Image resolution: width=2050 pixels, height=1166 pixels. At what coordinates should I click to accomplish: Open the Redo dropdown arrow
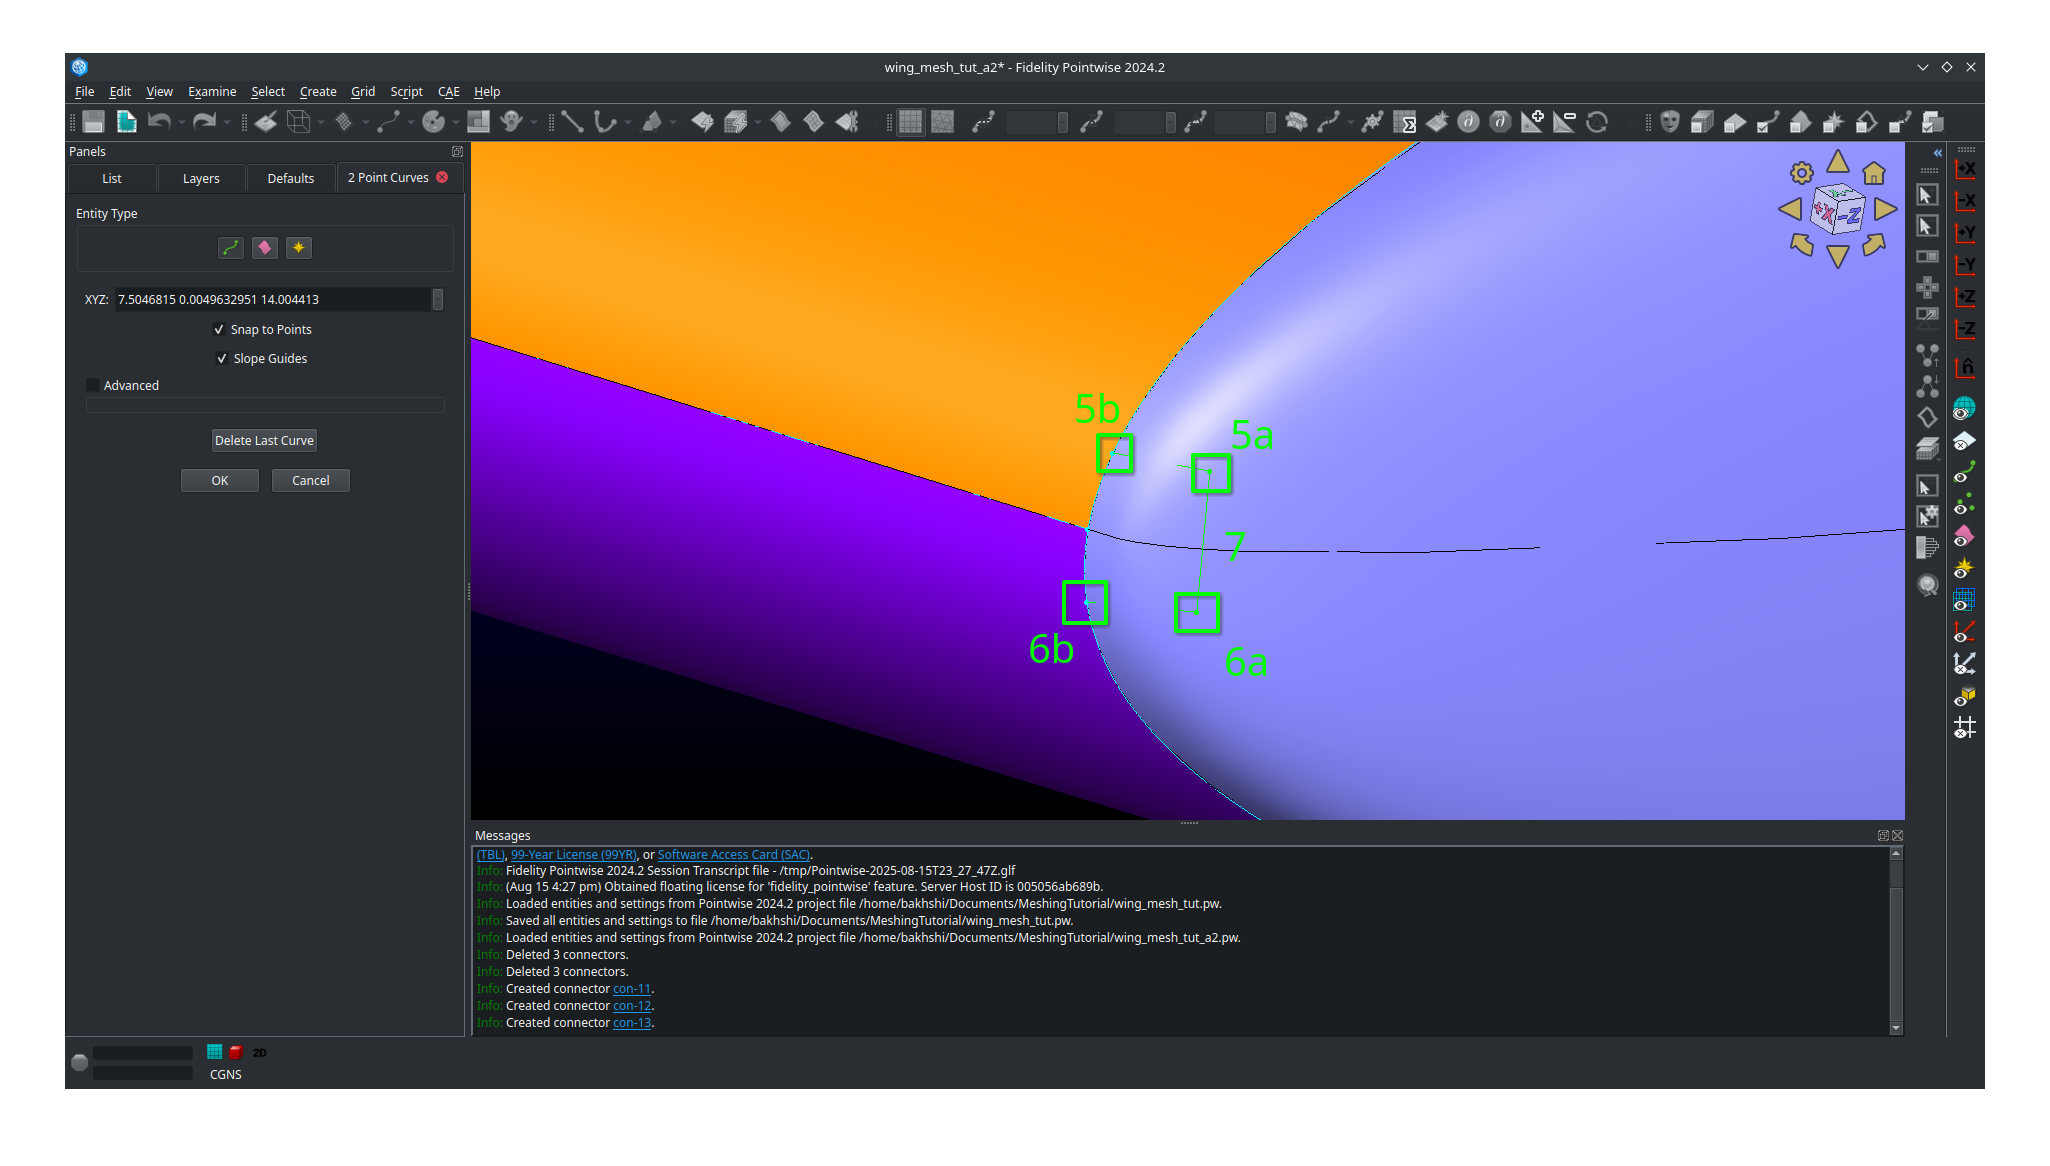click(x=227, y=121)
